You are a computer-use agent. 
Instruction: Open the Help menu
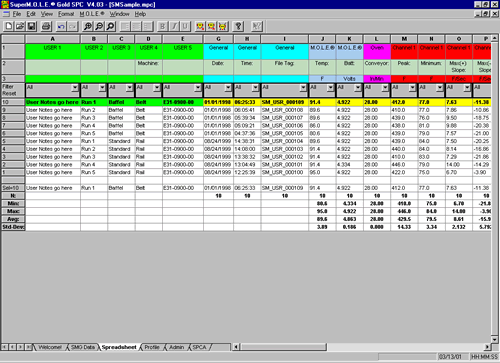[x=140, y=14]
